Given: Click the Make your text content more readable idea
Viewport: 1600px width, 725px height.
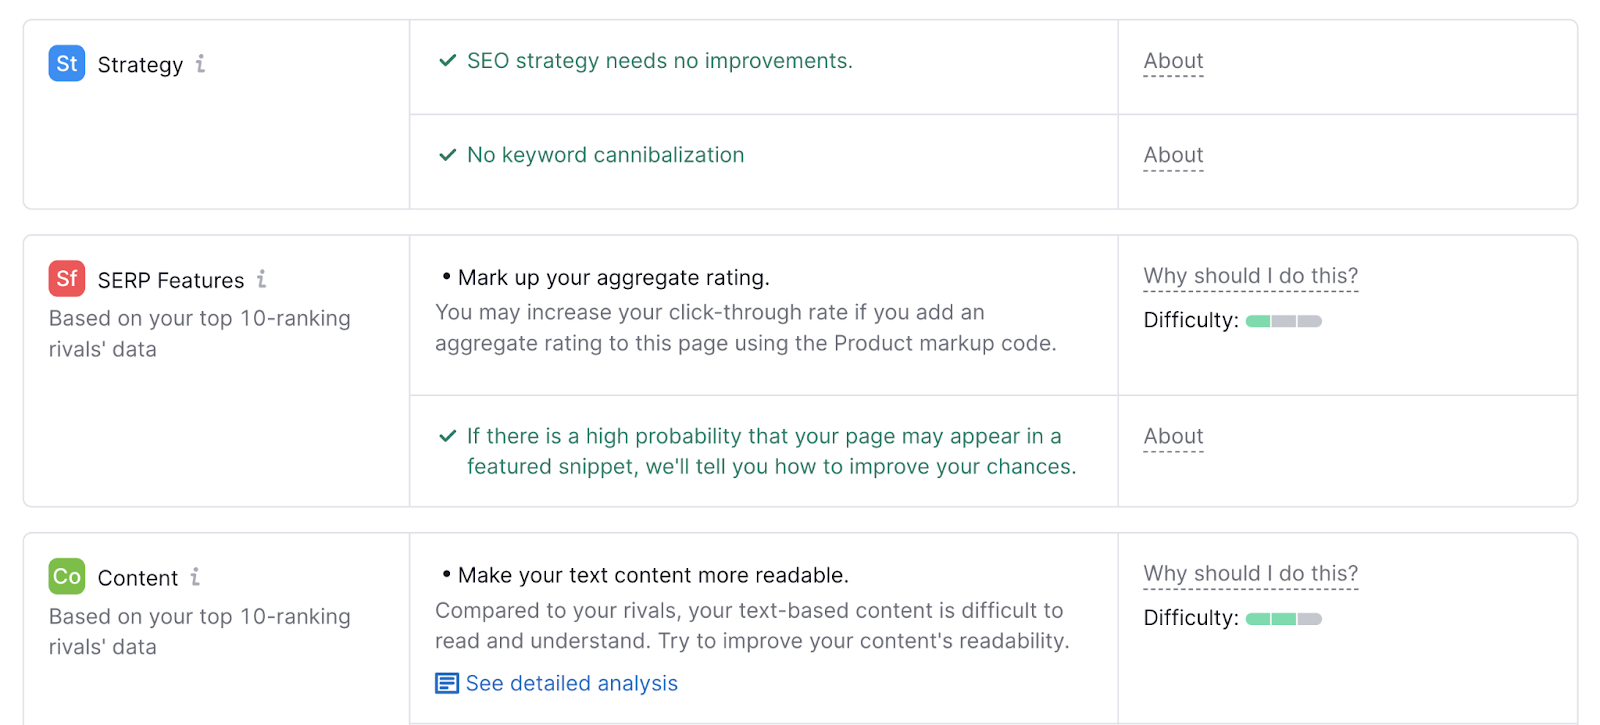Looking at the screenshot, I should point(652,576).
